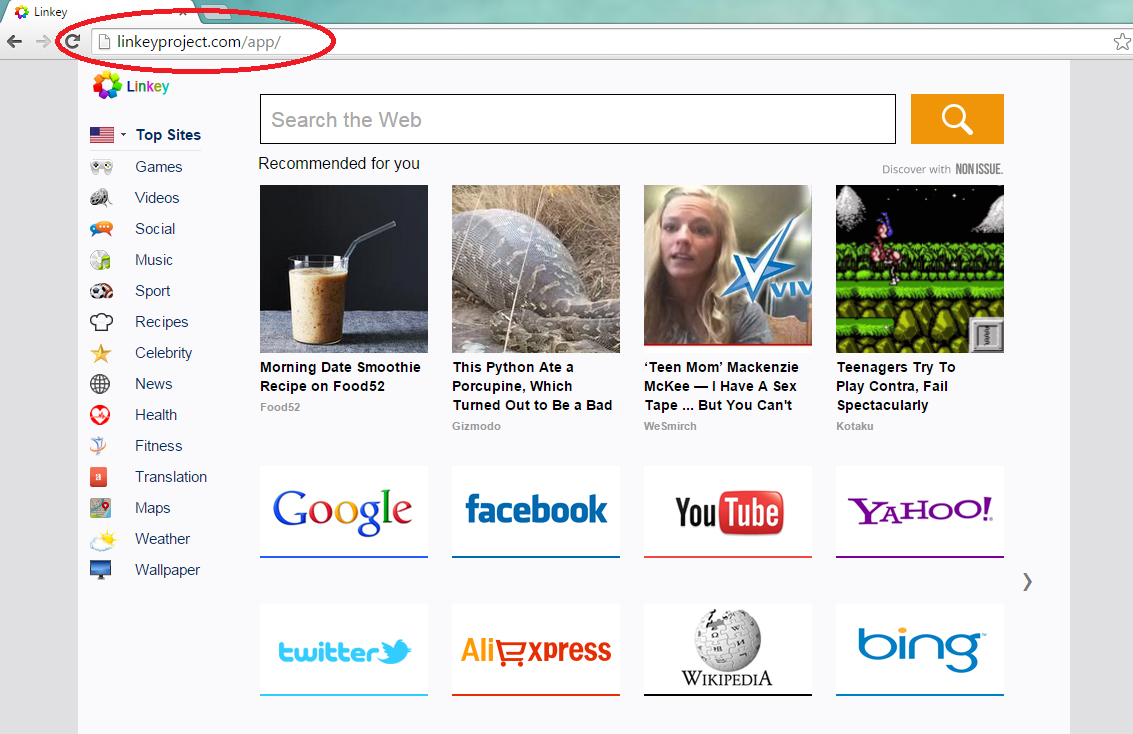Bookmark this page with star icon
This screenshot has width=1133, height=734.
[1122, 42]
